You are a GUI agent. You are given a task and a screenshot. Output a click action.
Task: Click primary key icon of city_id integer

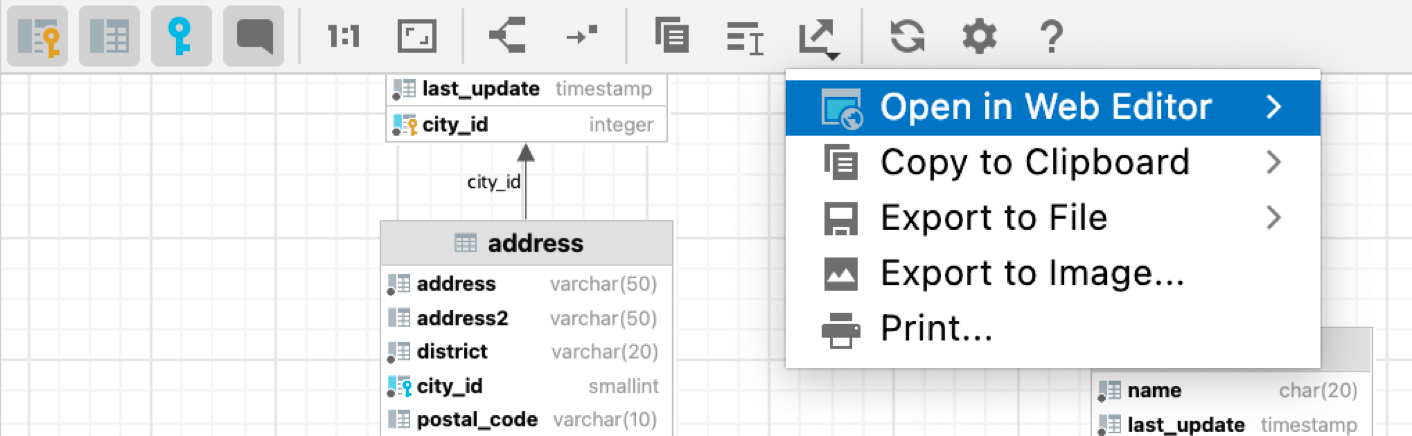click(405, 126)
